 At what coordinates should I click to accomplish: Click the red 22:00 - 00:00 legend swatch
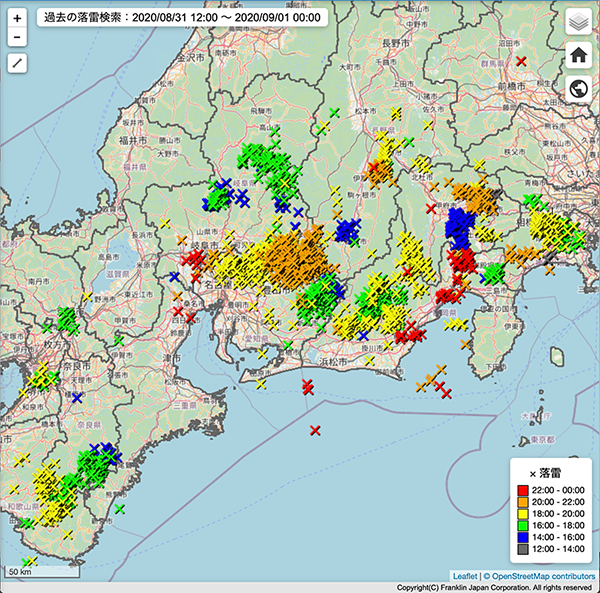522,490
